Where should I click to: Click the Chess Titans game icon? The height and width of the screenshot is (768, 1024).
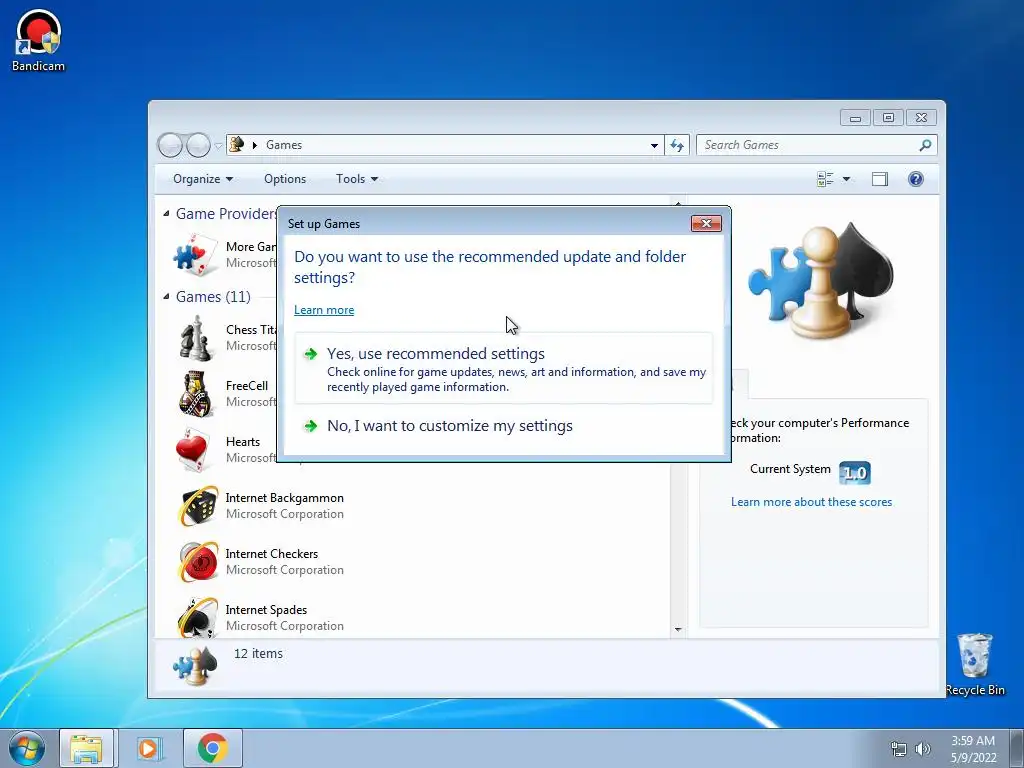tap(195, 338)
